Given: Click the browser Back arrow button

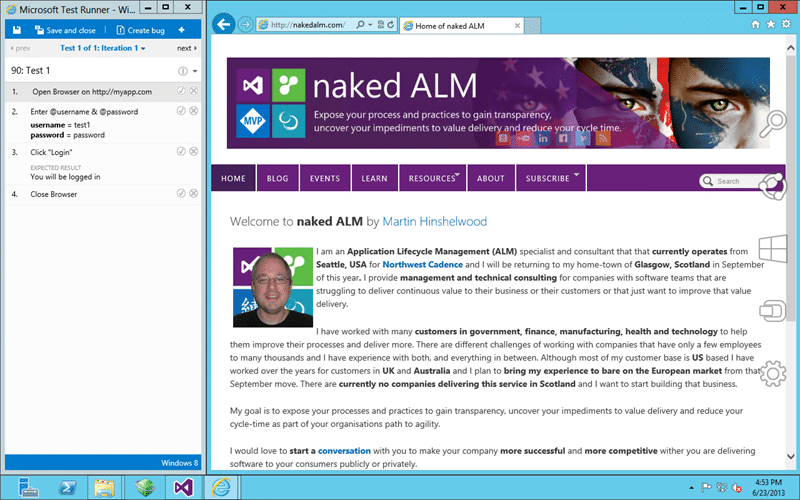Looking at the screenshot, I should tap(223, 24).
